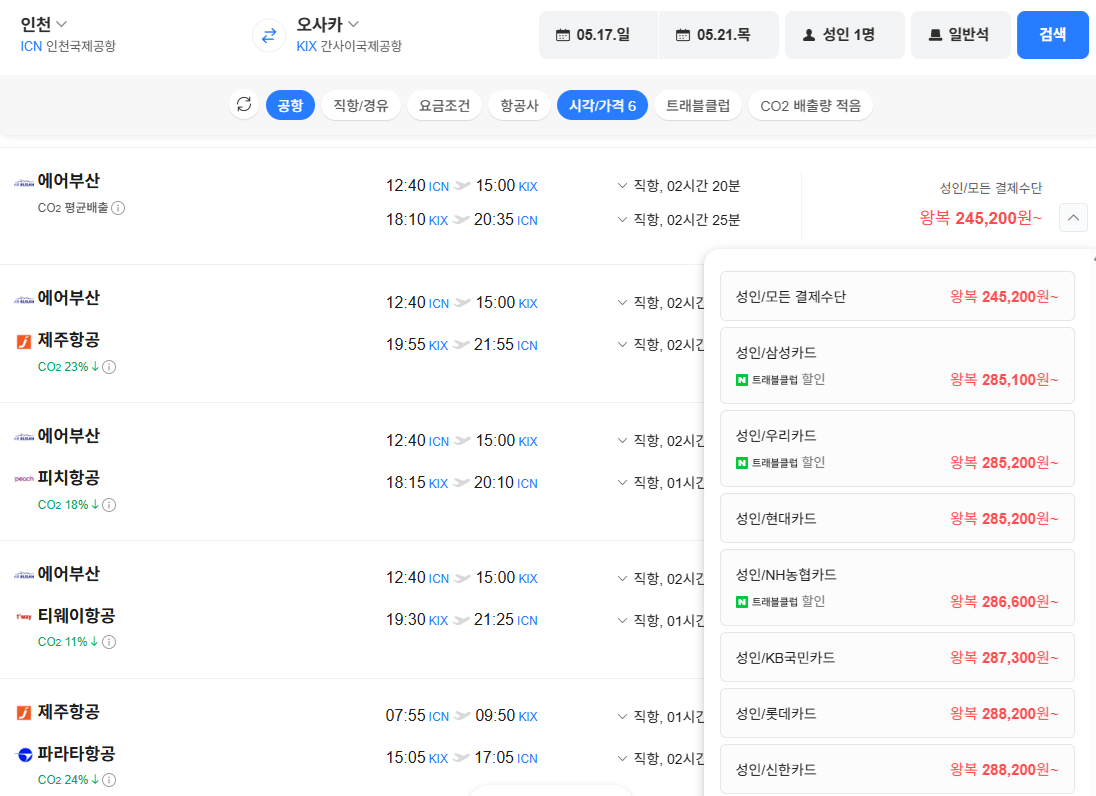1096x796 pixels.
Task: Enable the CO2 배출량 적음 filter
Action: pyautogui.click(x=810, y=105)
